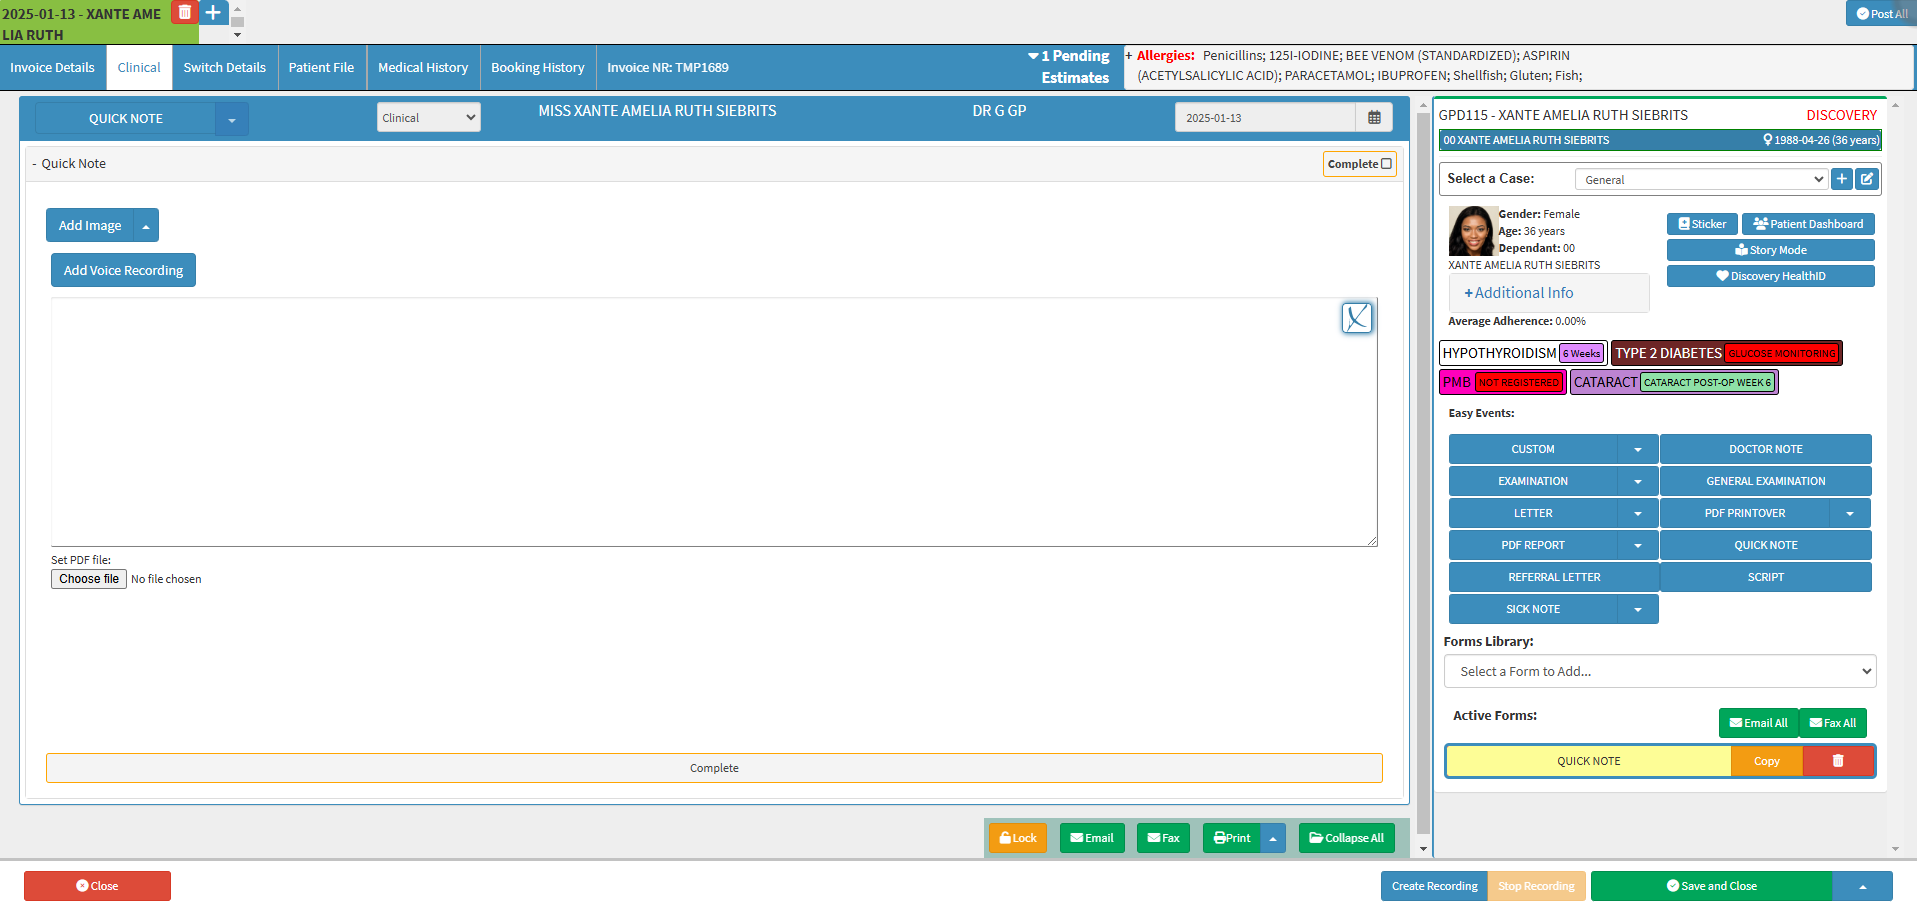Click the patient profile photo

[1472, 231]
